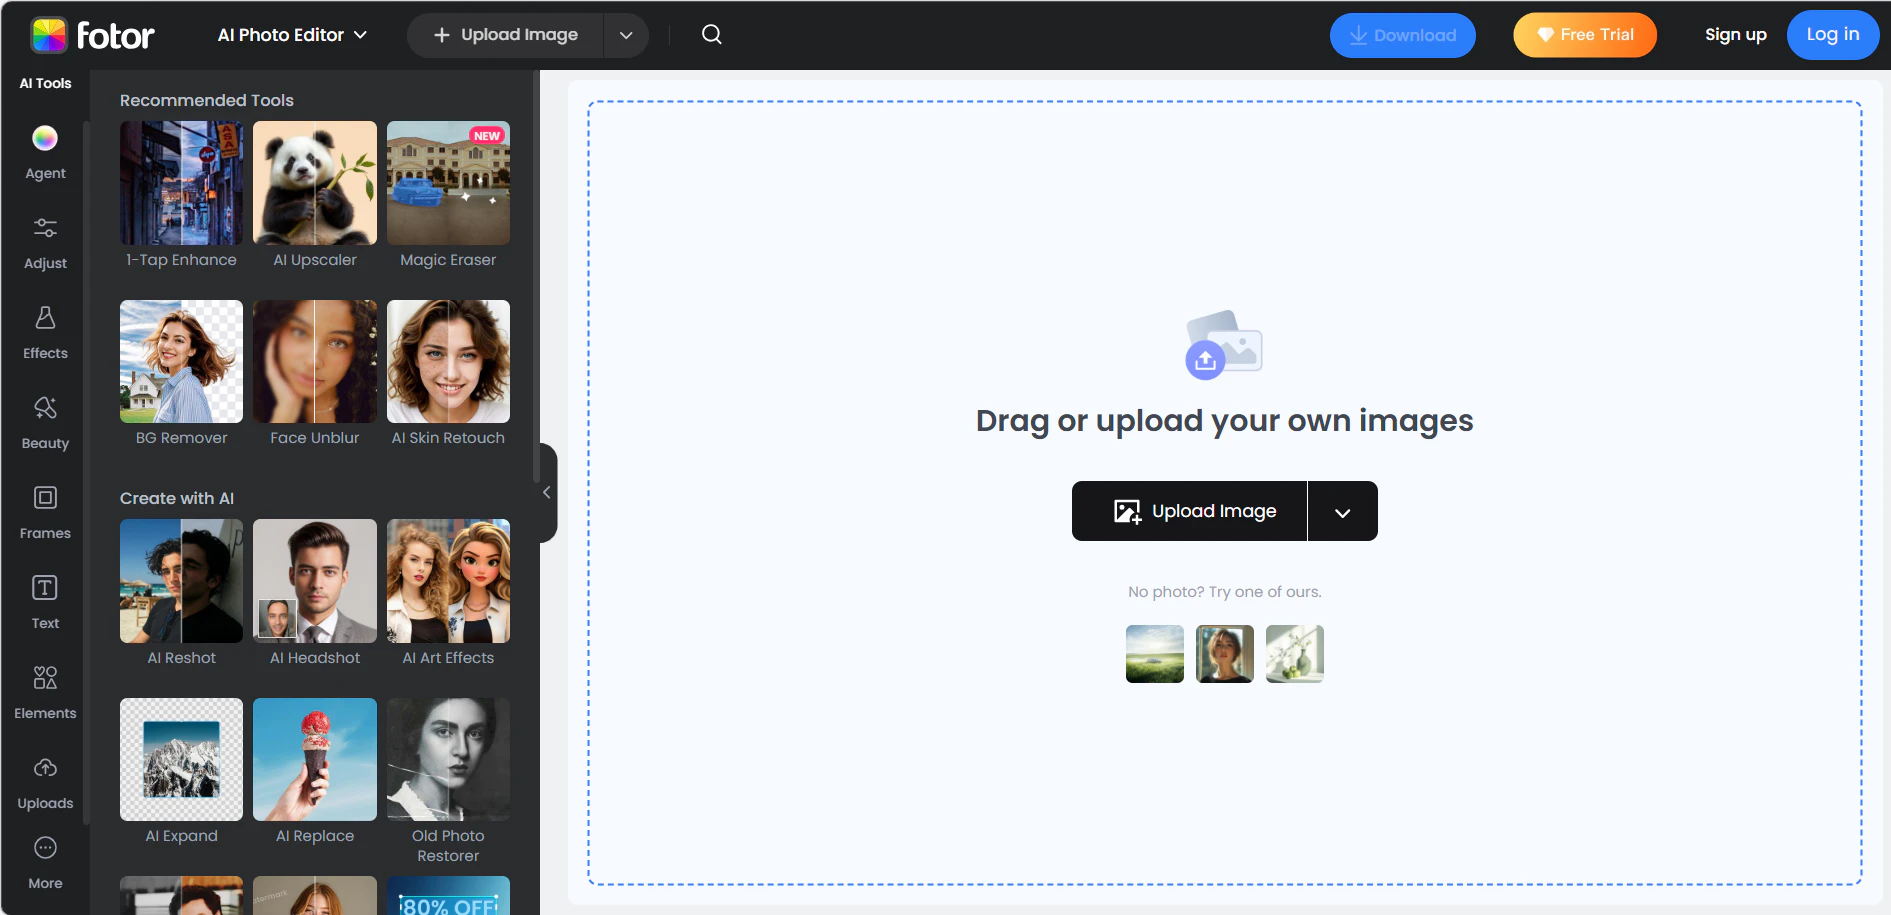Image resolution: width=1891 pixels, height=915 pixels.
Task: Click the search magnifier icon
Action: click(711, 35)
